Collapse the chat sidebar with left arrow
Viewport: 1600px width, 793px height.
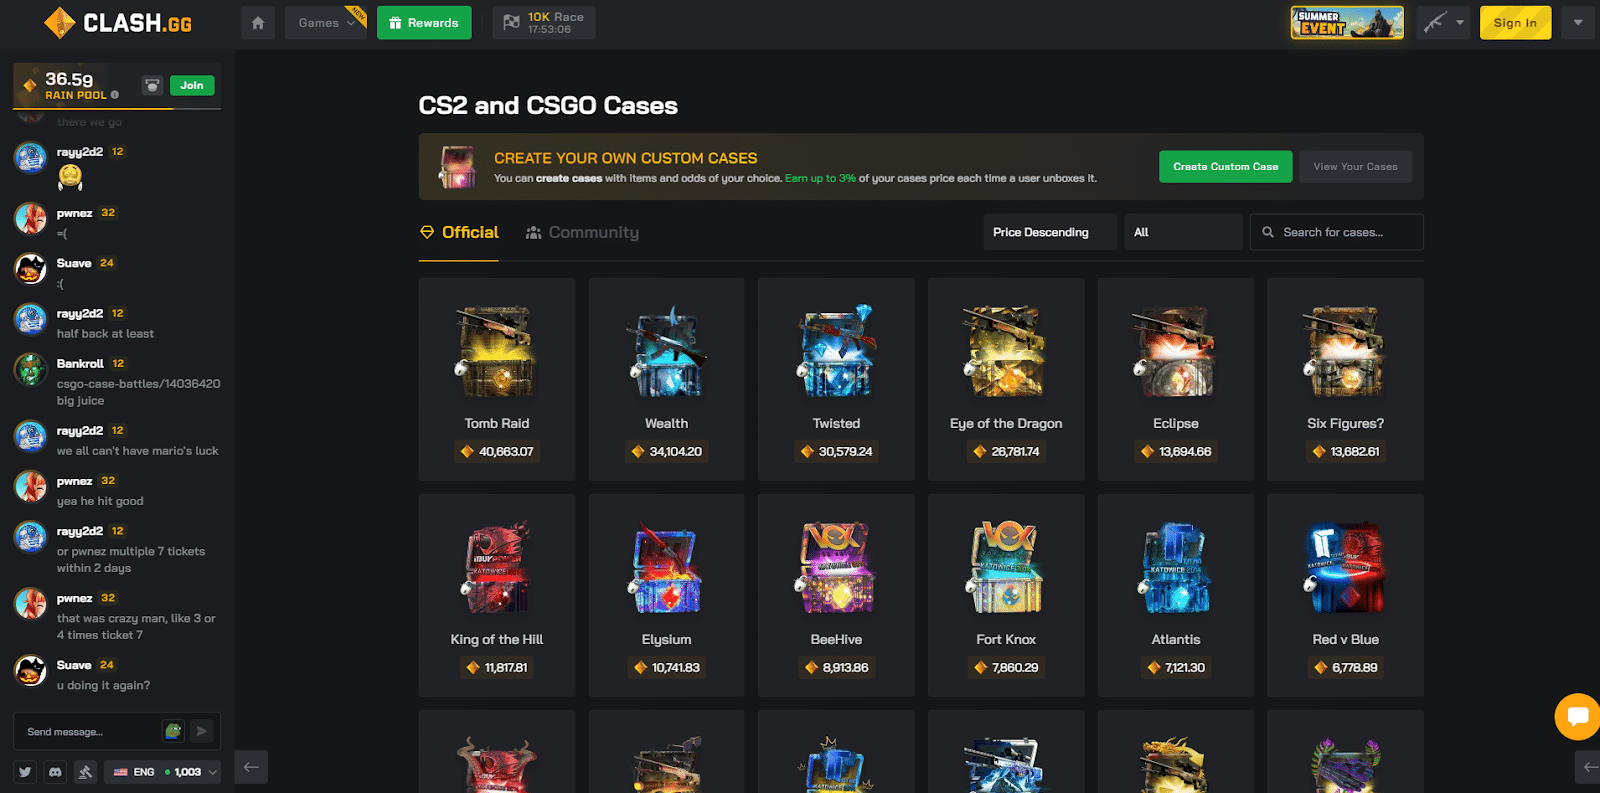(x=251, y=767)
